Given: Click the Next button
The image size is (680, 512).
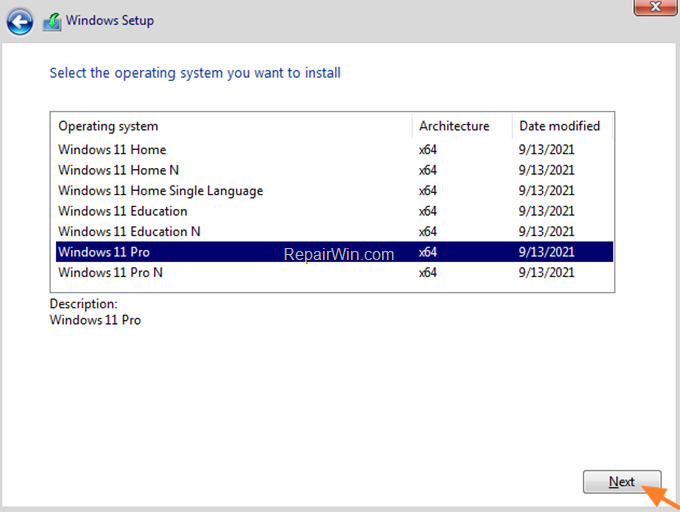Looking at the screenshot, I should [622, 481].
